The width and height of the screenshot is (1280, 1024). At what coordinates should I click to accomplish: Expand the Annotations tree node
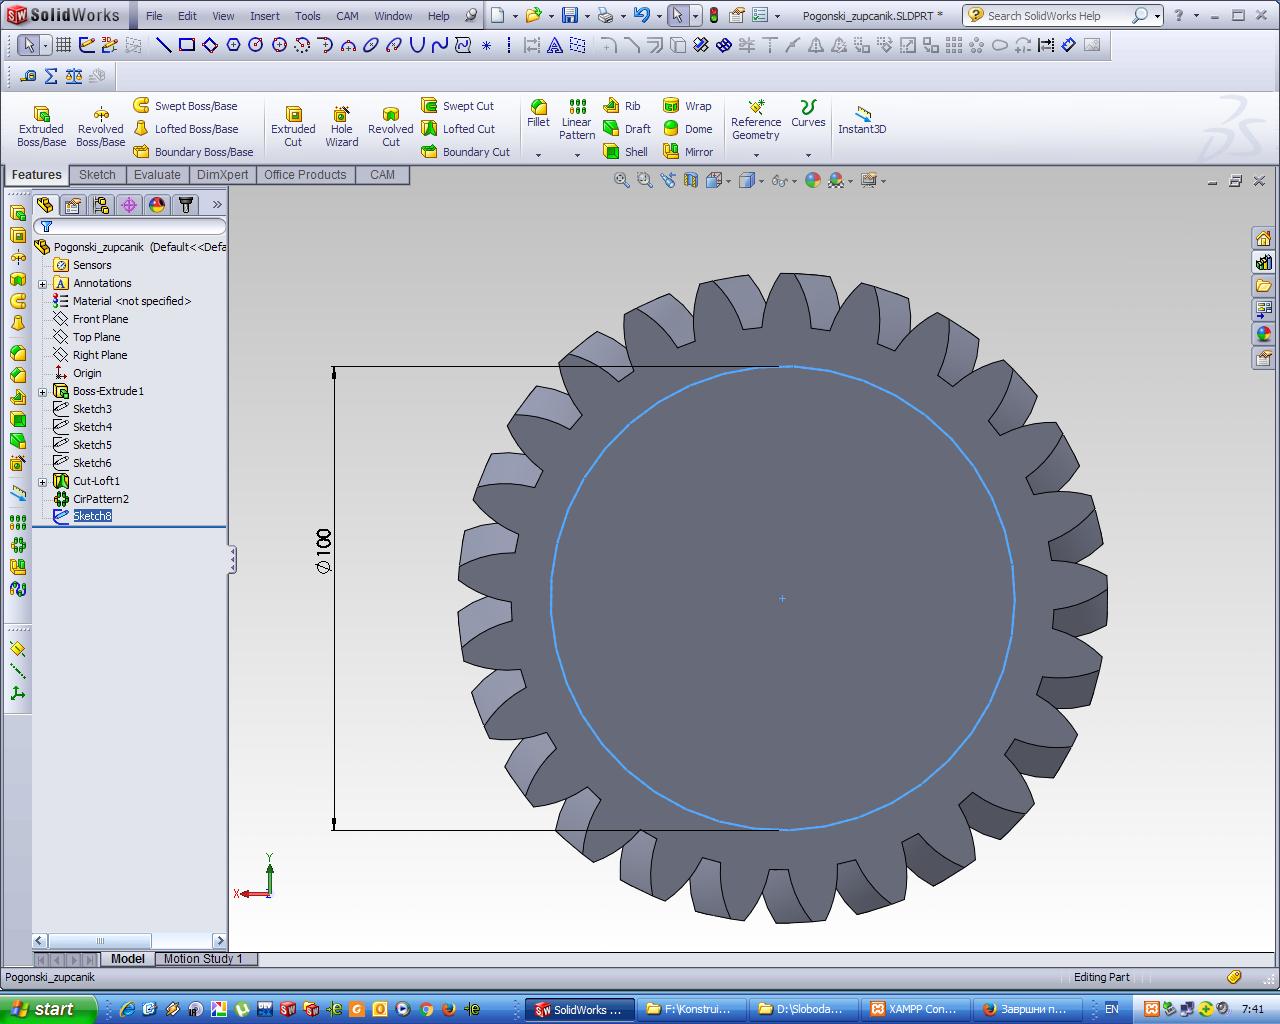coord(43,284)
